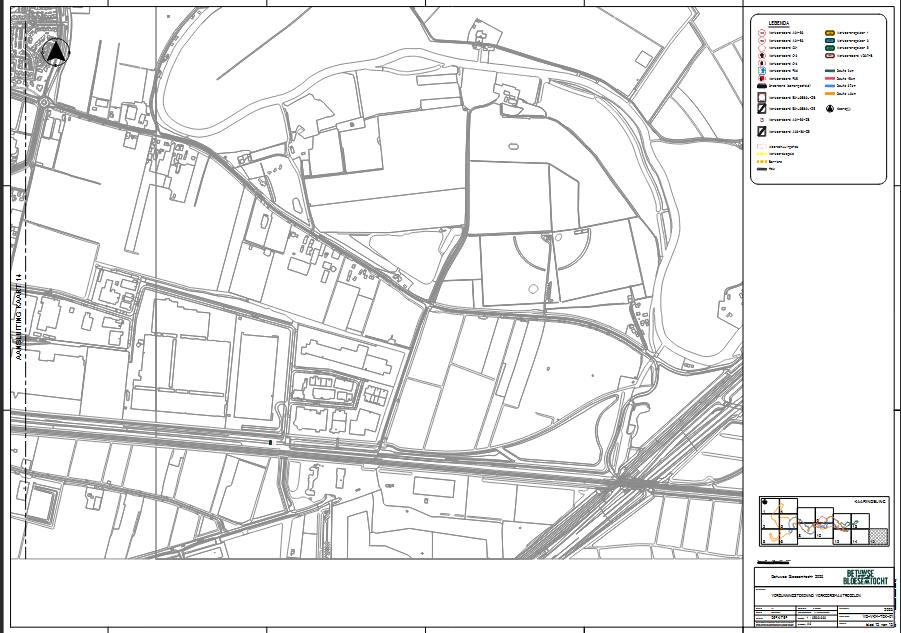Click the blue route line legend swatch
Screen dimensions: 901x633
pyautogui.click(x=829, y=86)
